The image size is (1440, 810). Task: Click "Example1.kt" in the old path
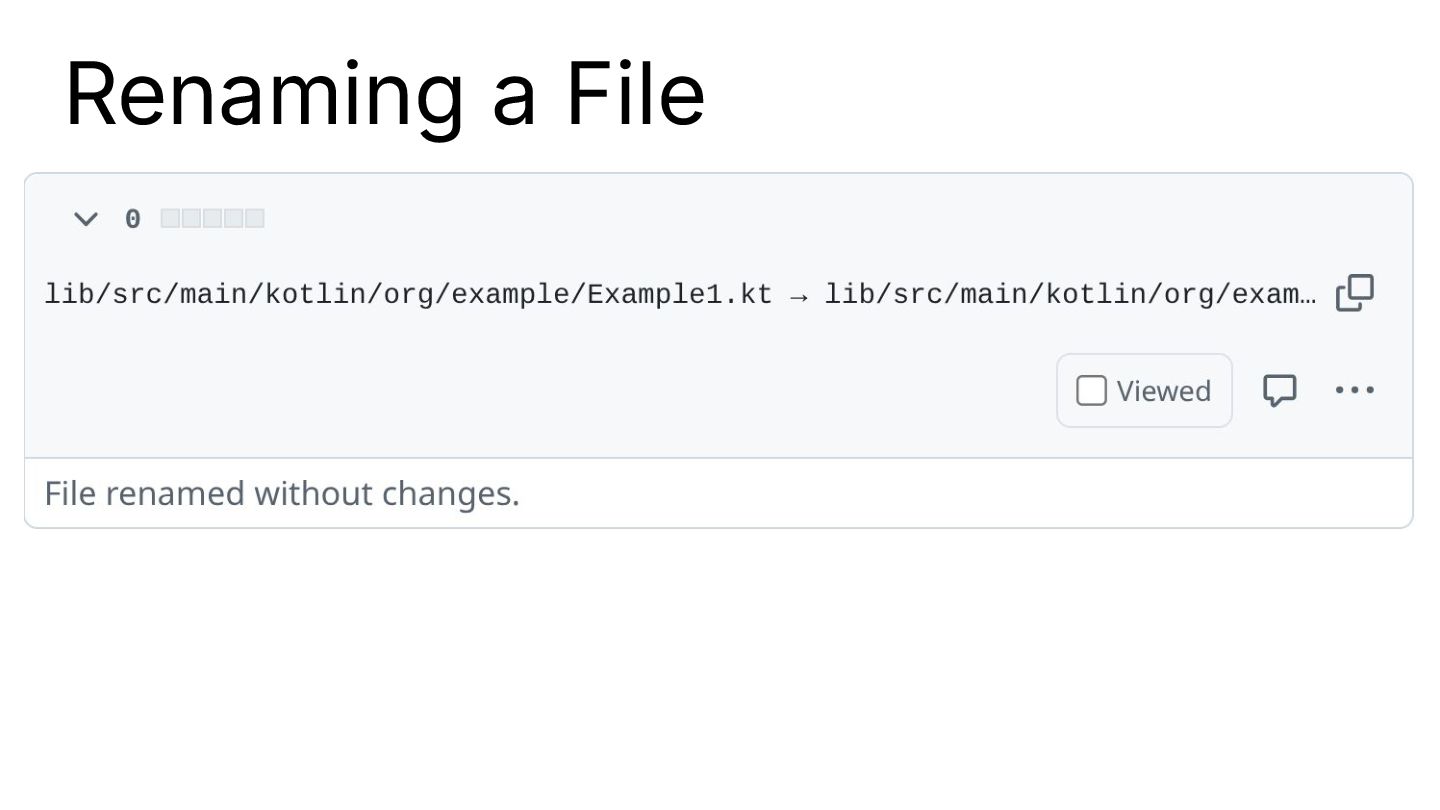[680, 295]
